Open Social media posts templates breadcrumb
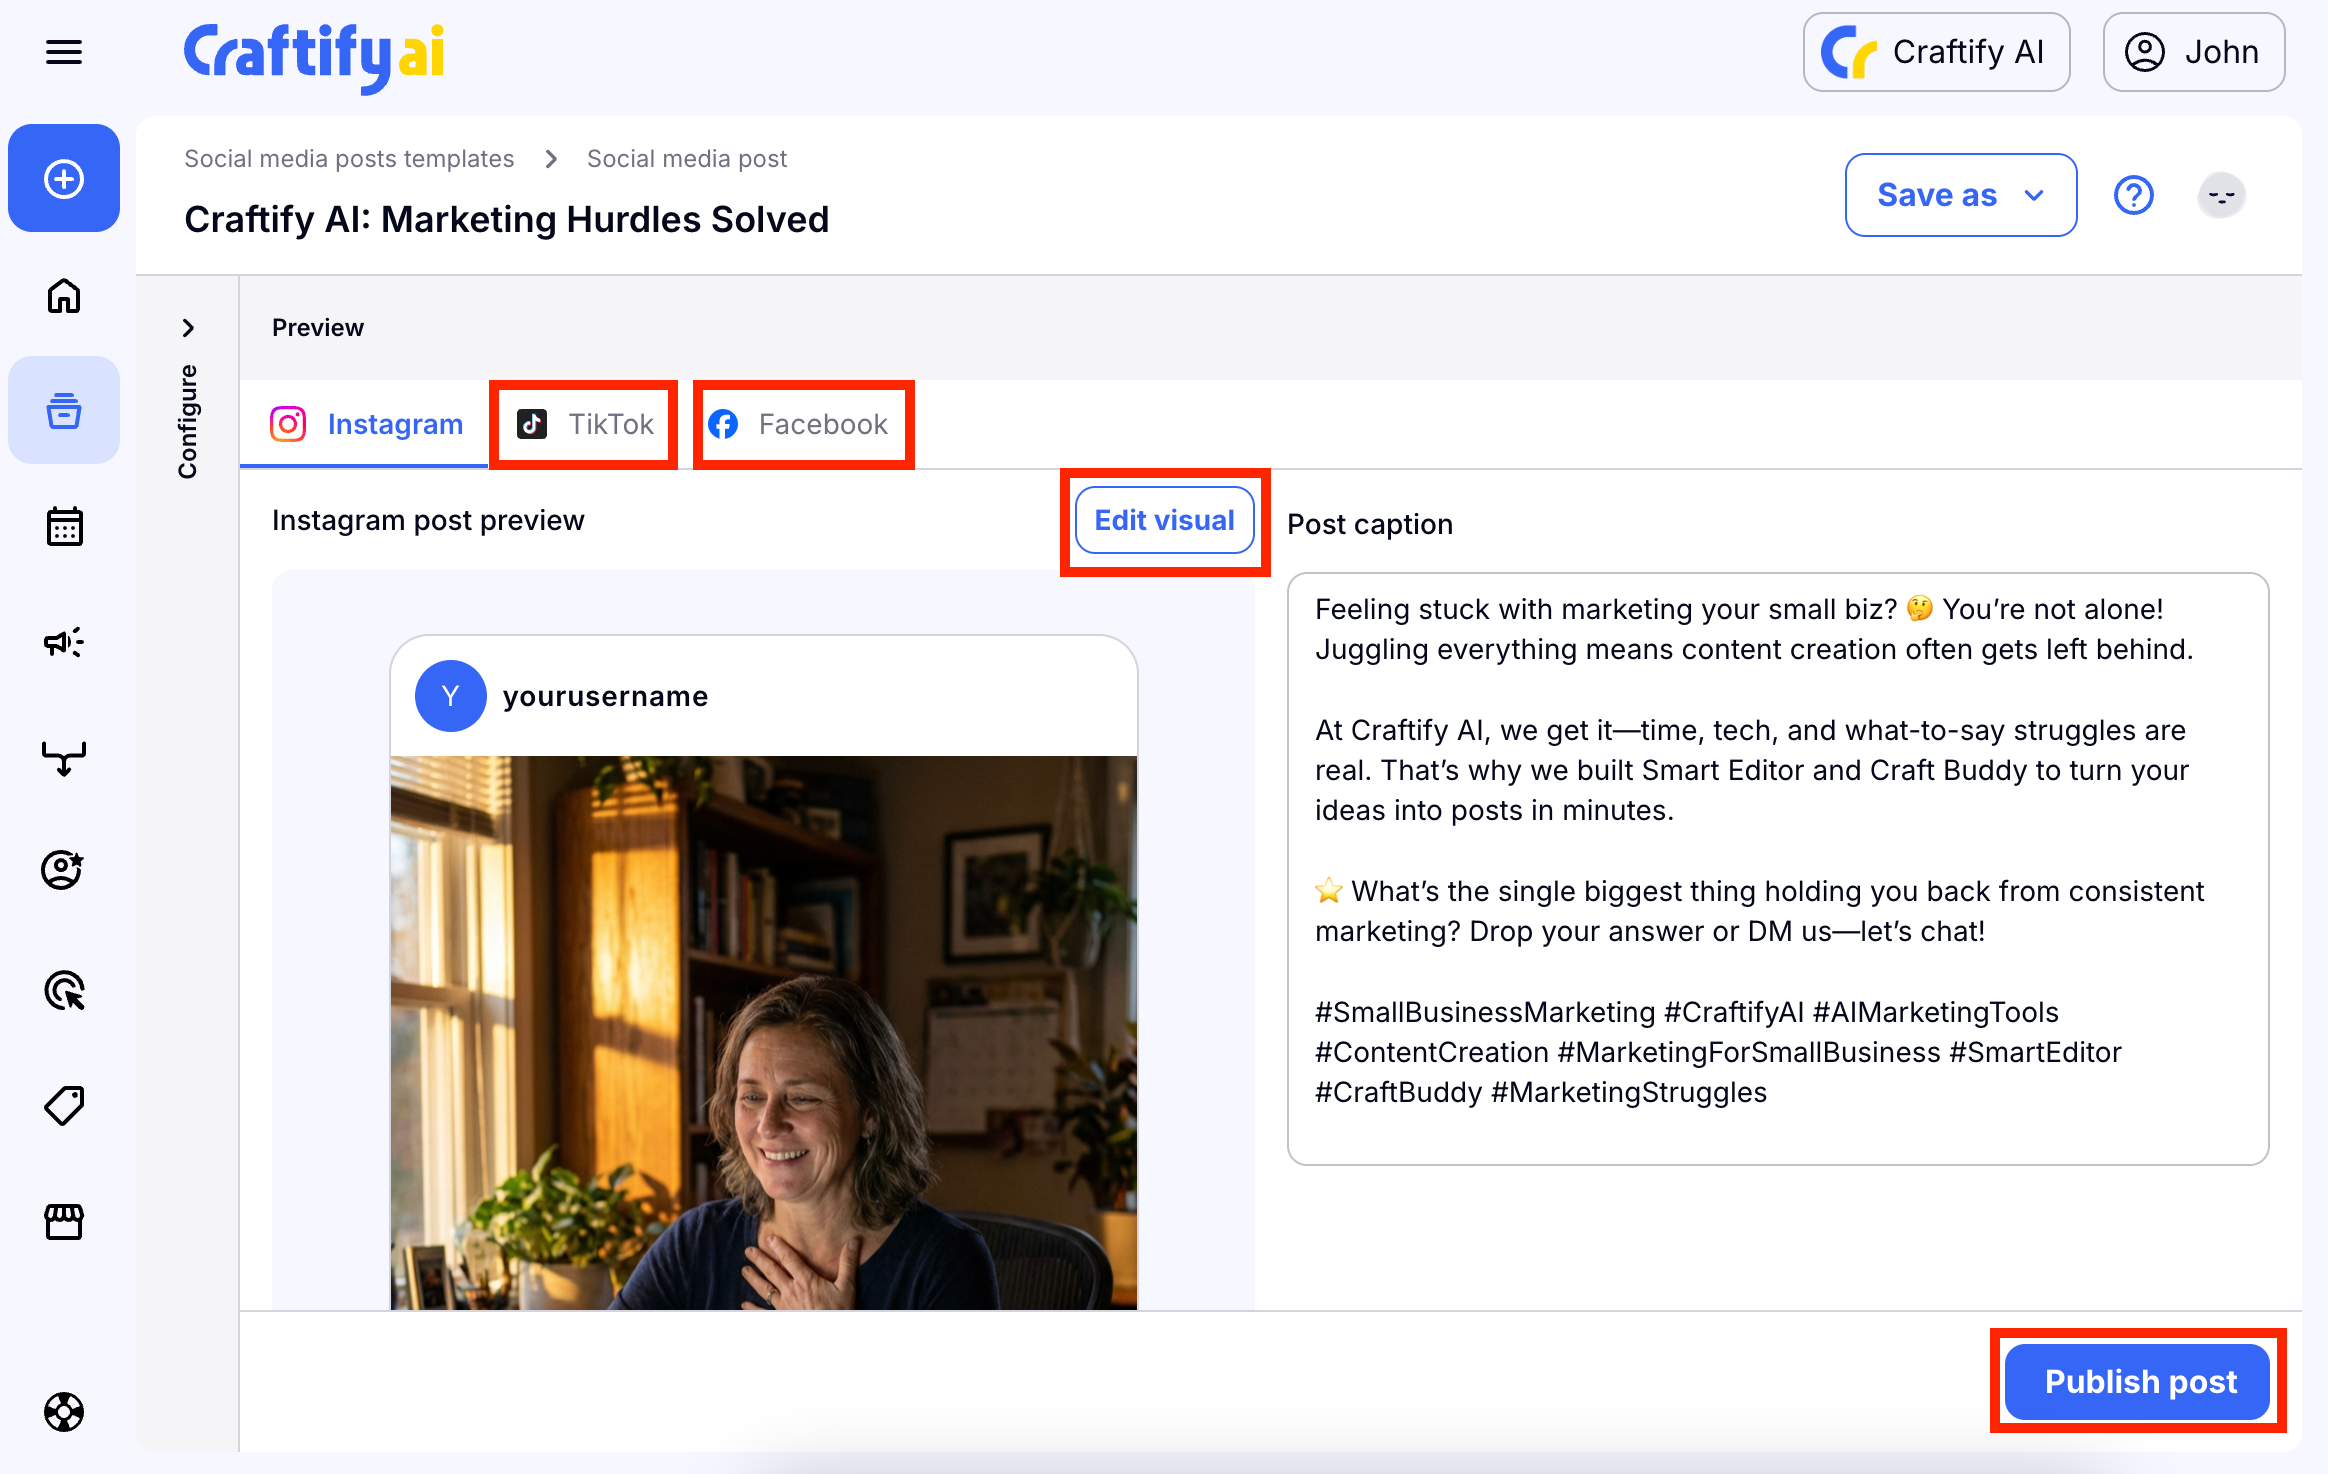2328x1474 pixels. [x=349, y=159]
